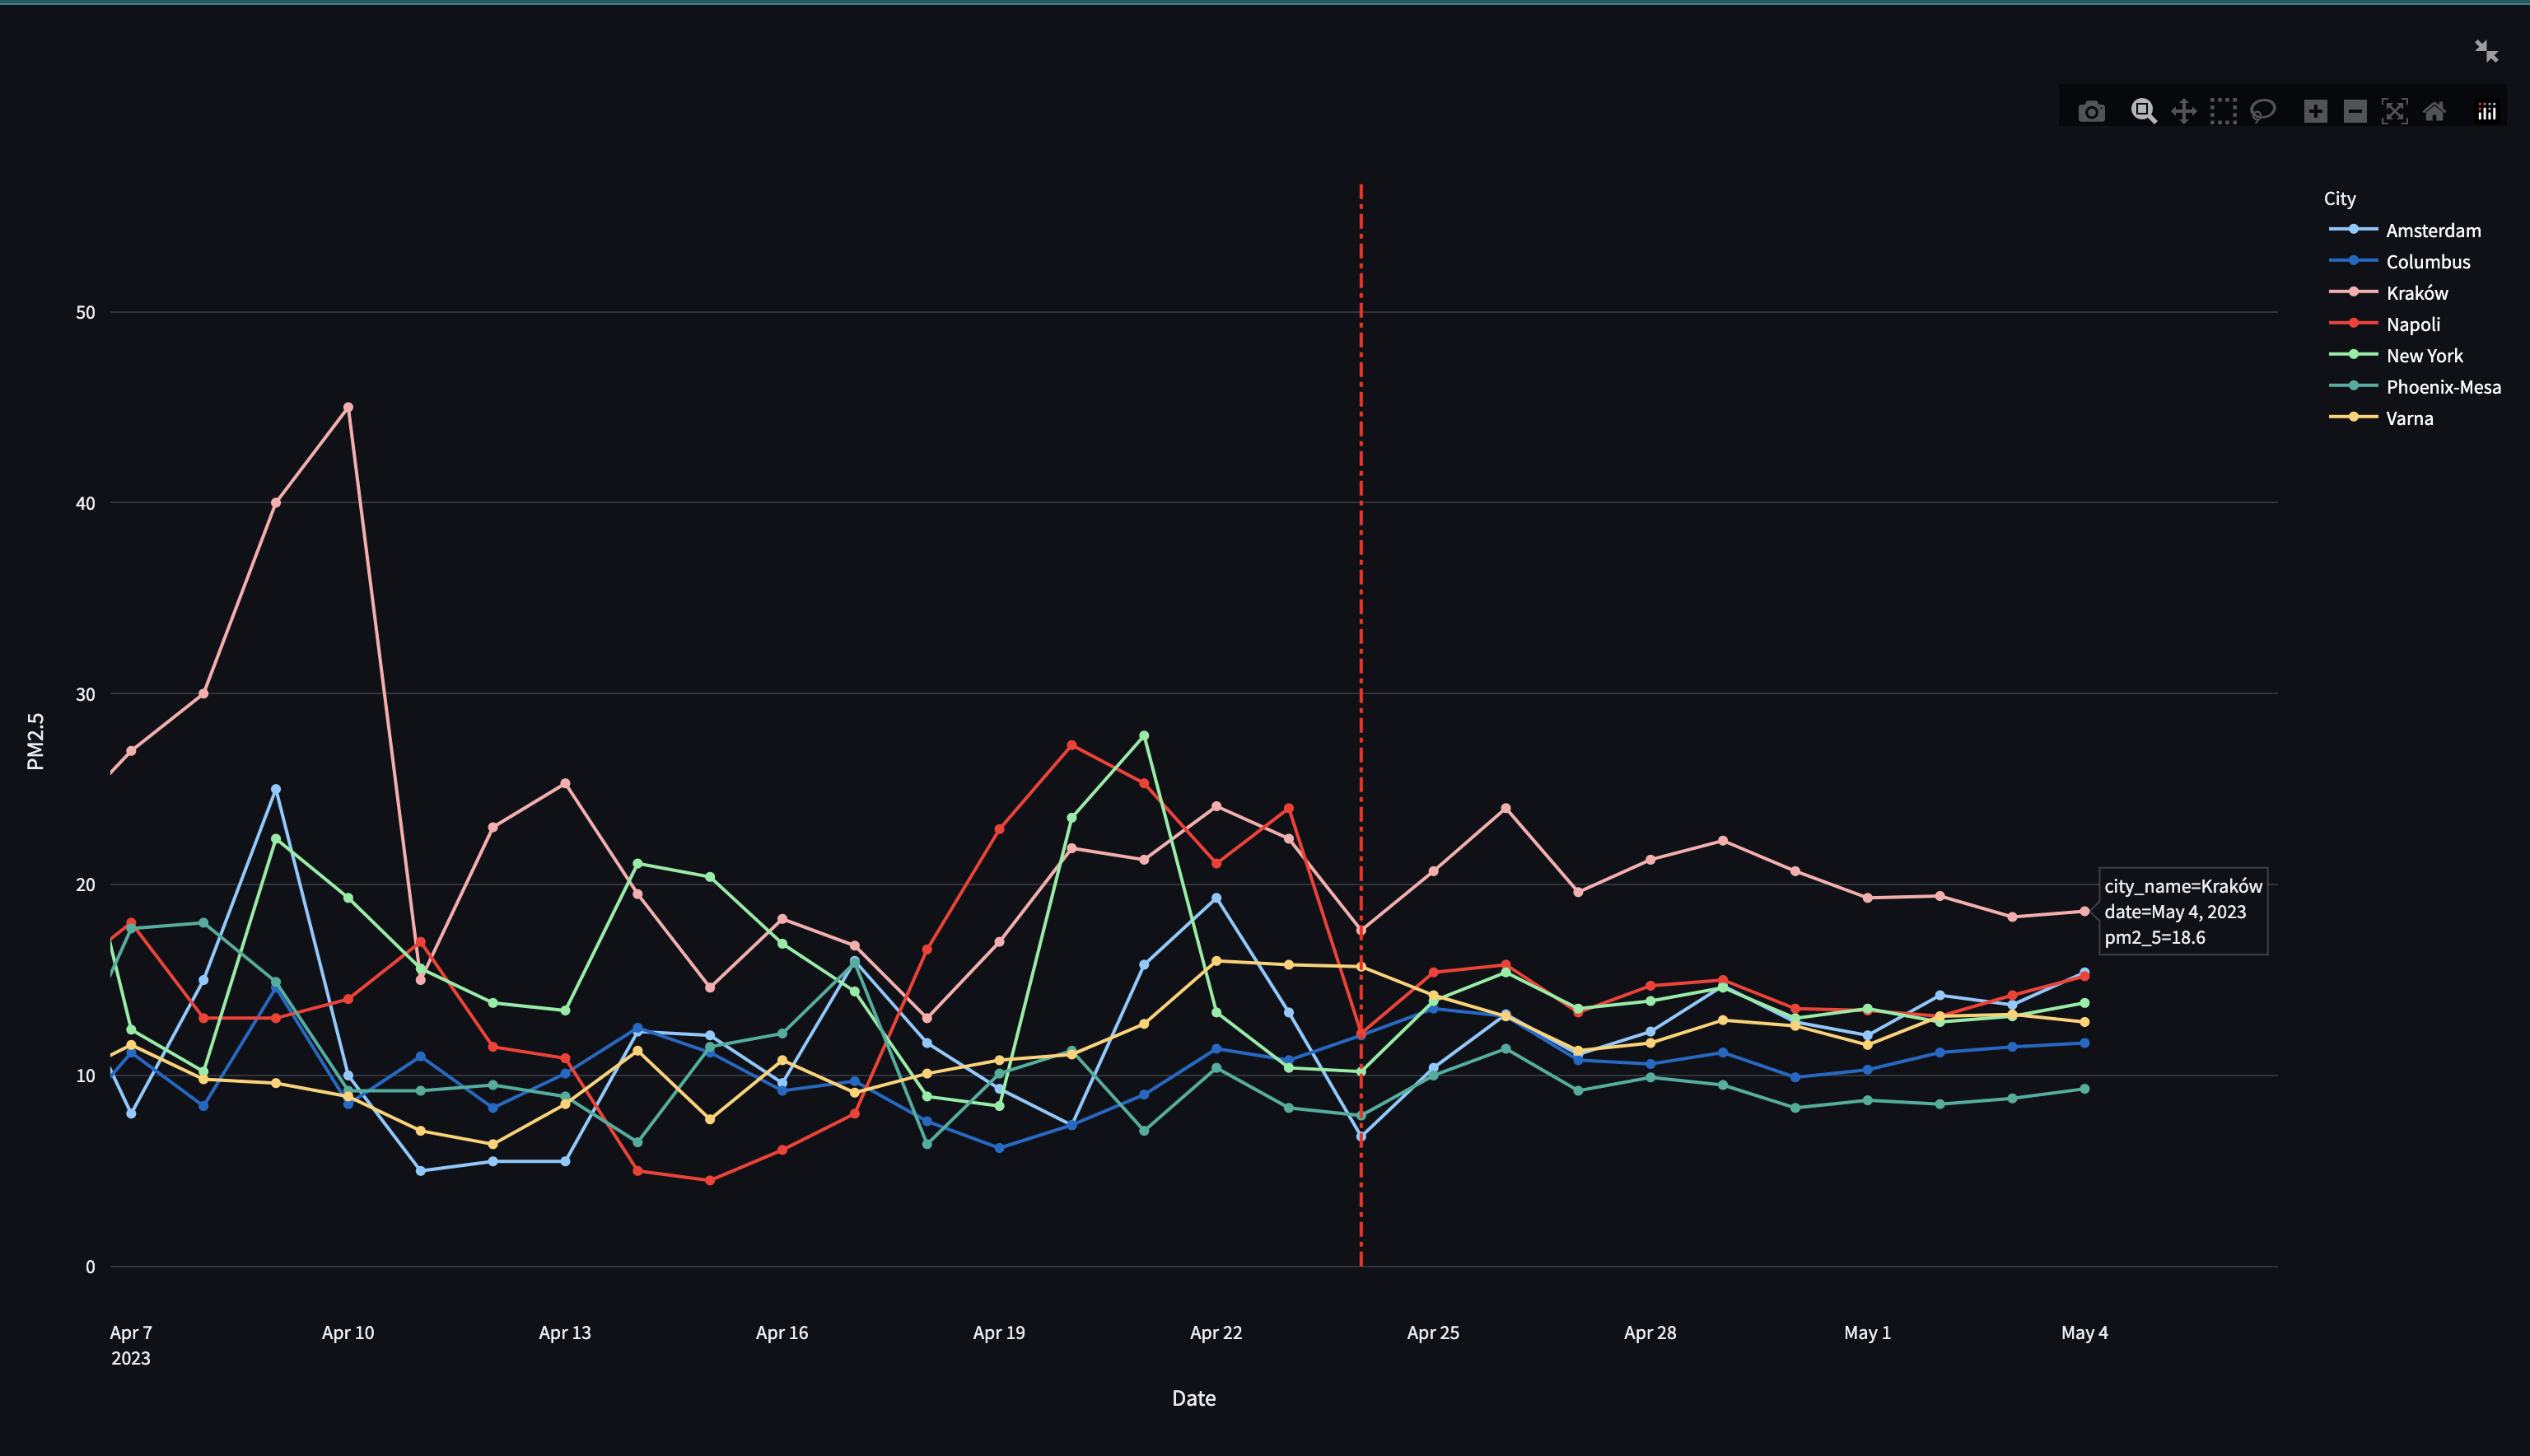Click the '30' y-axis tick label

pos(85,694)
